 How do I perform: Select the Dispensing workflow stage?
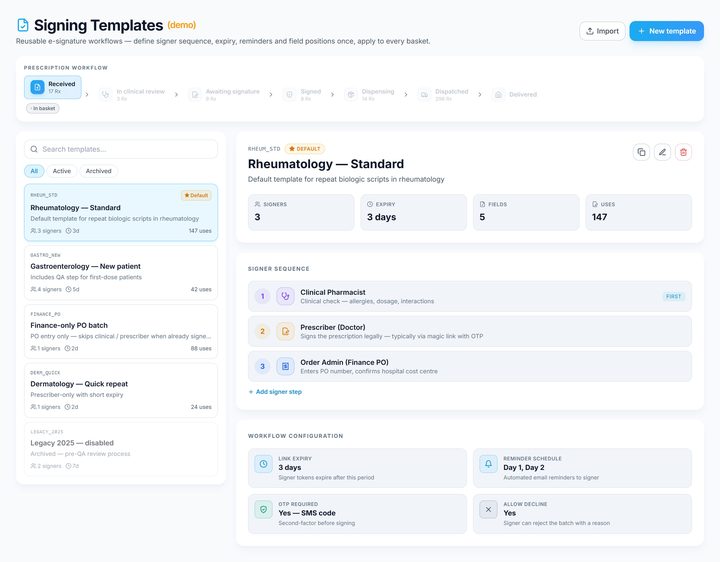370,95
